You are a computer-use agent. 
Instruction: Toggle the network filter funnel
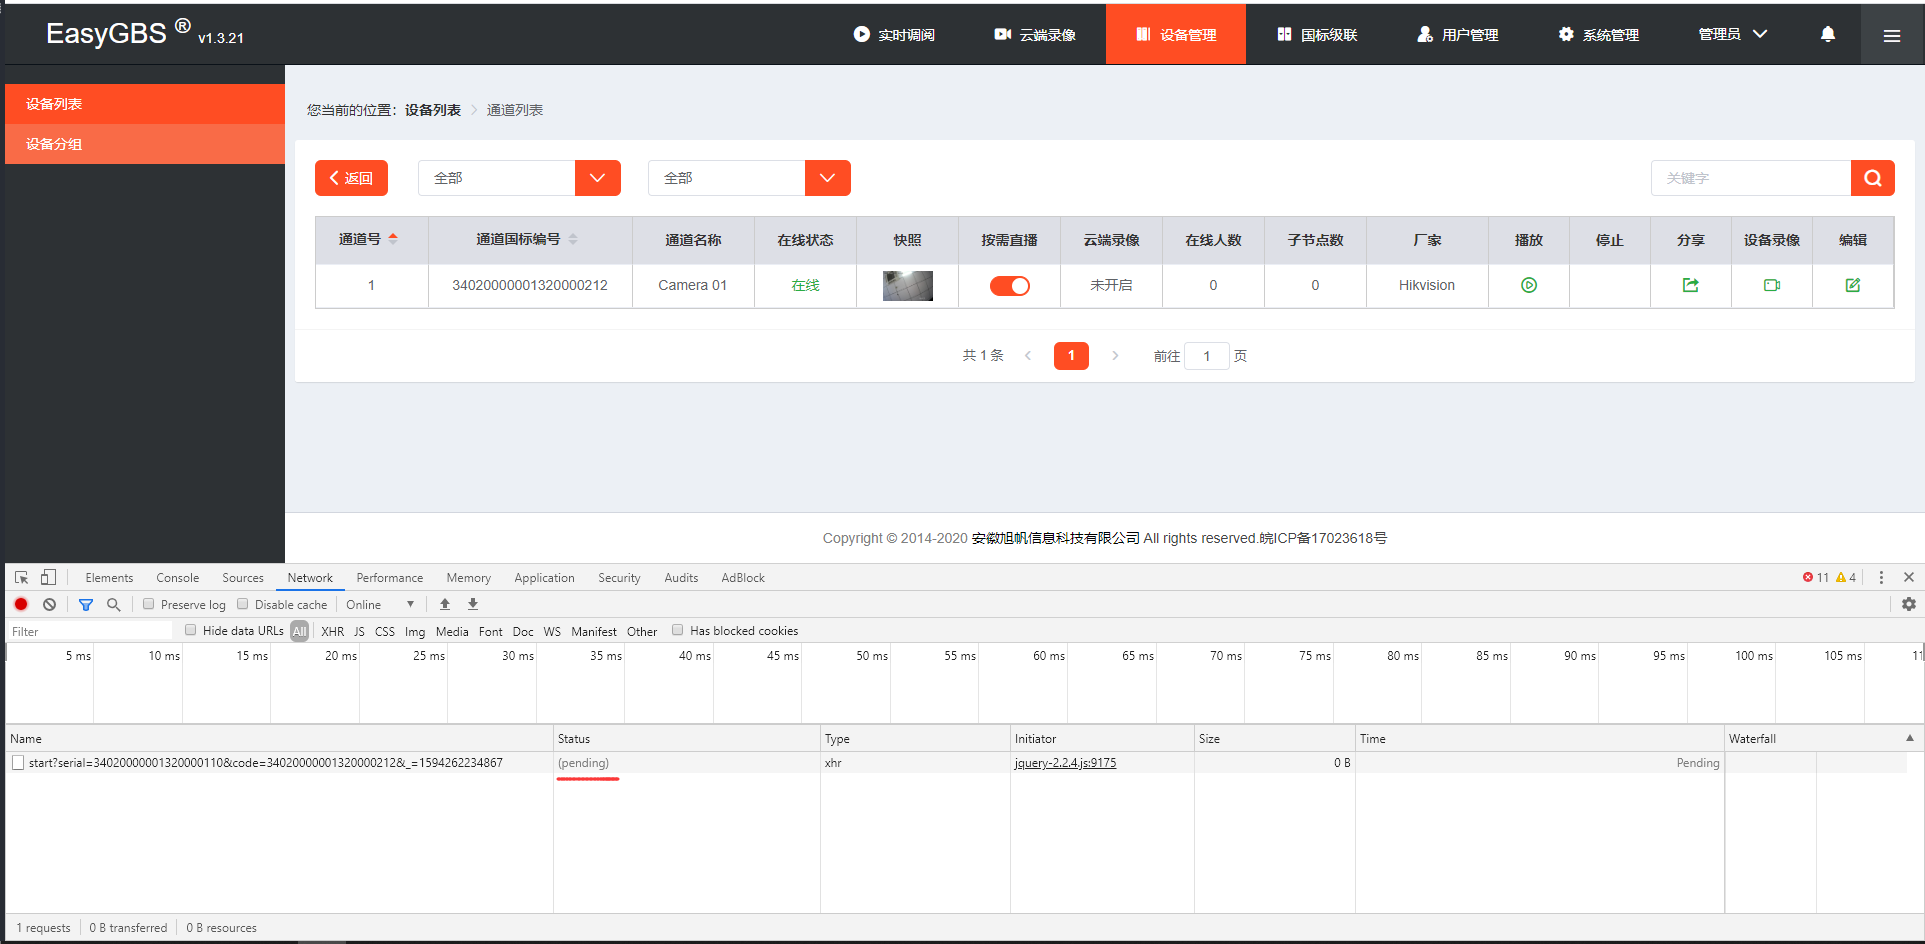click(86, 604)
